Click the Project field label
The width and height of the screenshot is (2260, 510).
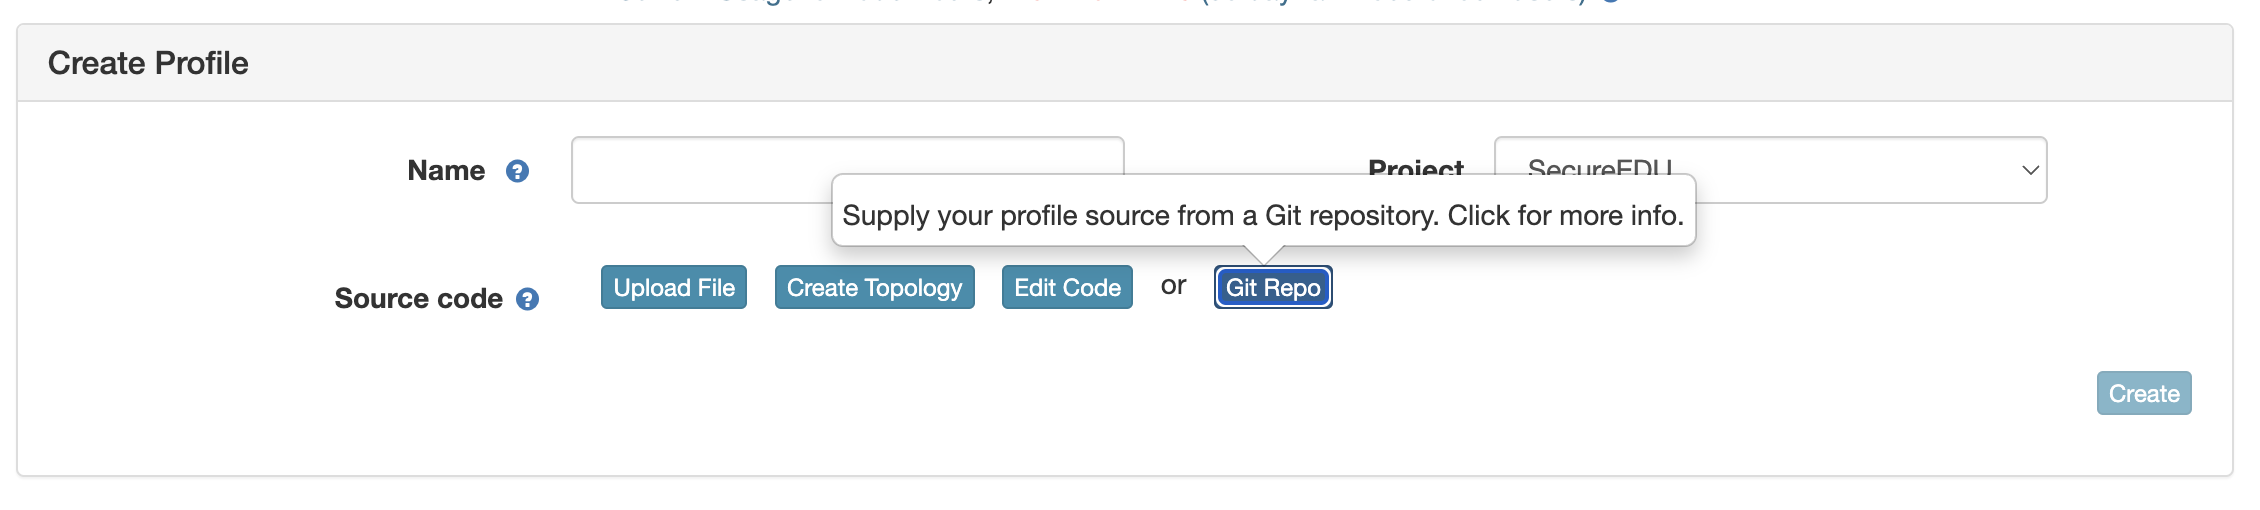(x=1416, y=164)
